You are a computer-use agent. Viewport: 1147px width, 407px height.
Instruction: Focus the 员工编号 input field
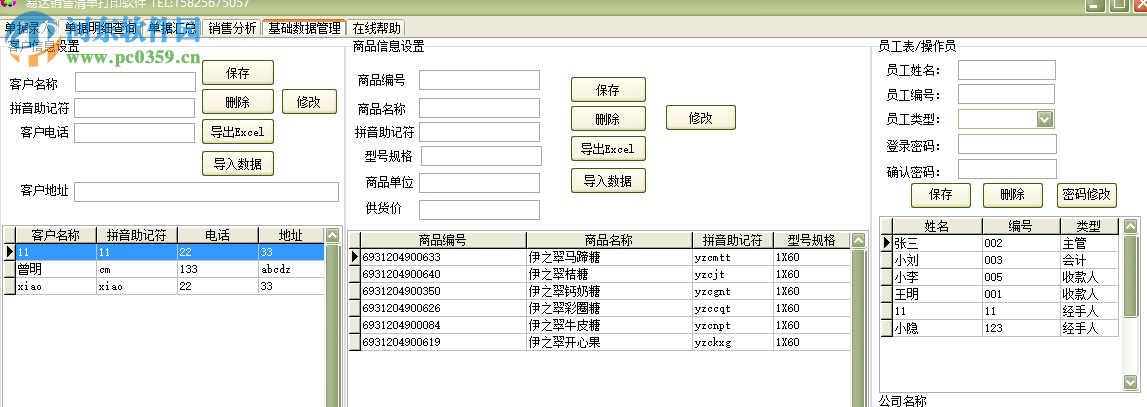pos(1006,94)
